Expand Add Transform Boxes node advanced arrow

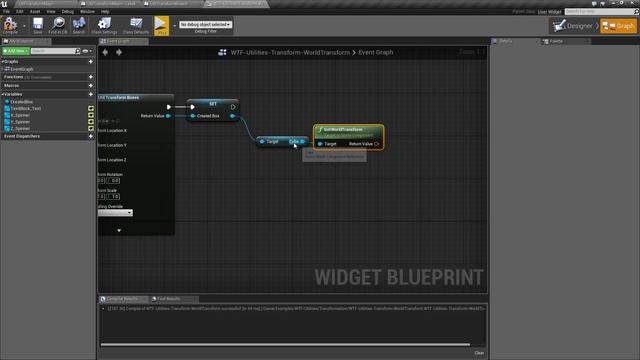(119, 231)
